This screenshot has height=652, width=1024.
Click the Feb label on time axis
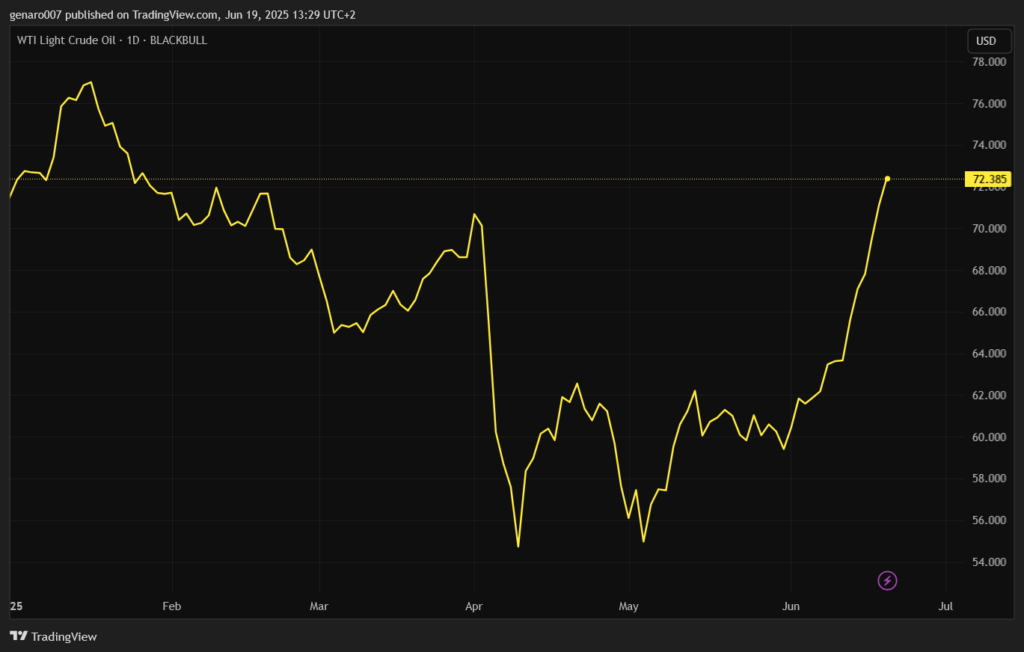point(171,606)
